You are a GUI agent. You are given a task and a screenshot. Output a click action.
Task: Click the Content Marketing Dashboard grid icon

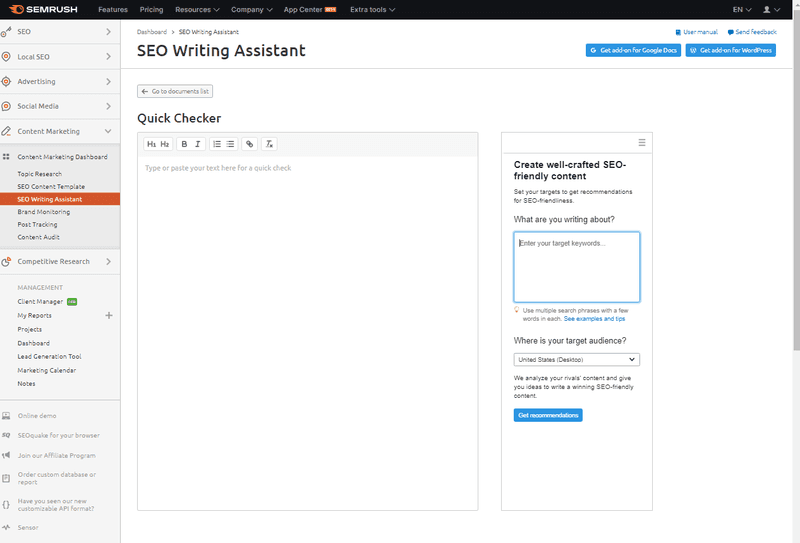[6, 157]
